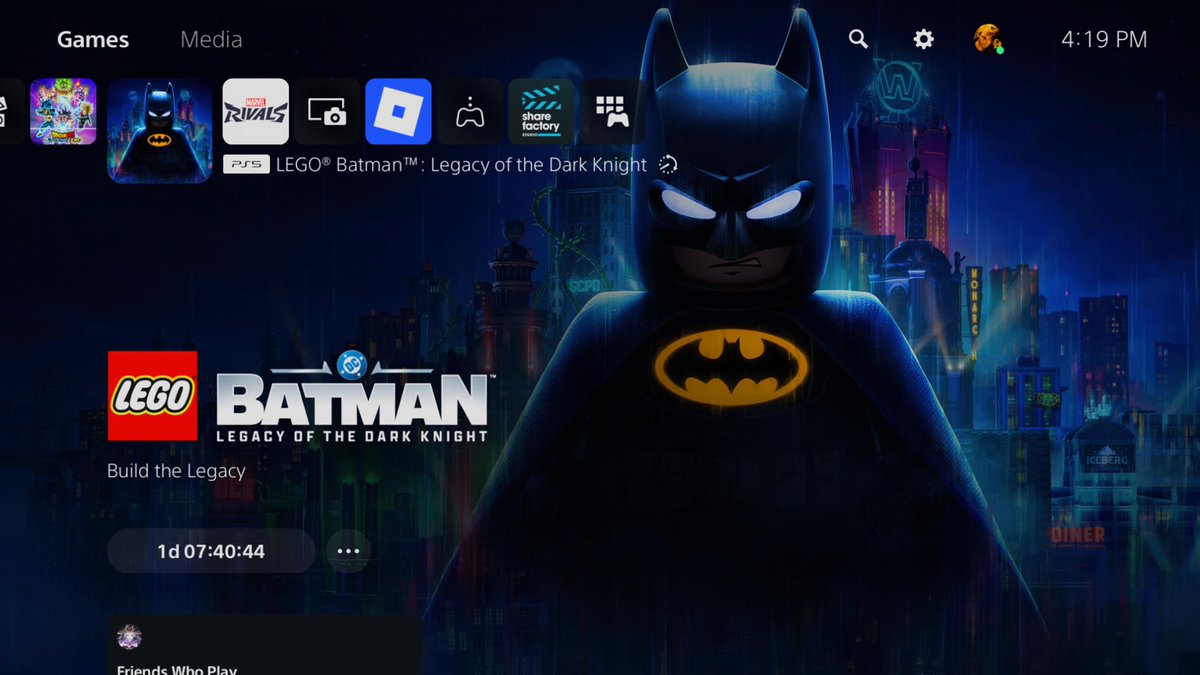Select the Games tab
The height and width of the screenshot is (675, 1200).
[93, 40]
